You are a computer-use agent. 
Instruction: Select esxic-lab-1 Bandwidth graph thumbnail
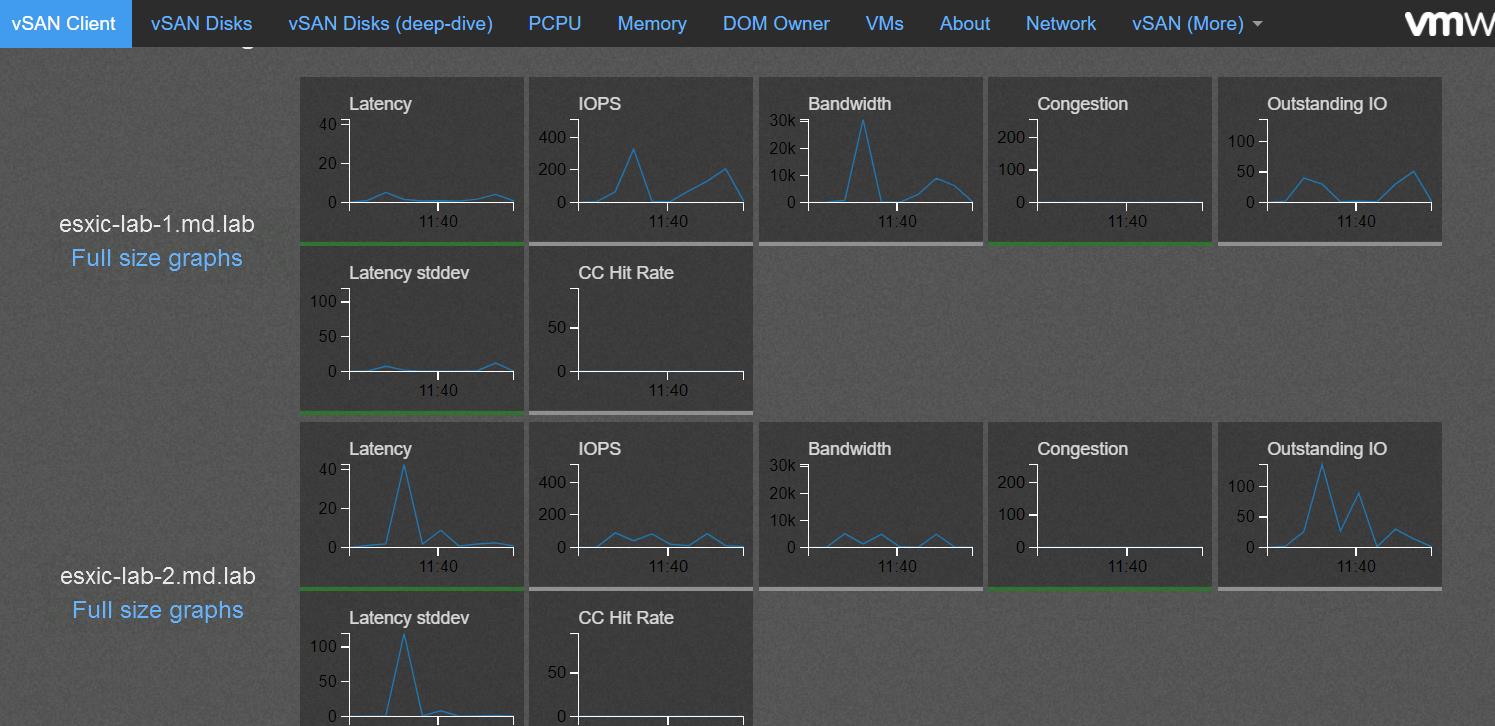(871, 160)
